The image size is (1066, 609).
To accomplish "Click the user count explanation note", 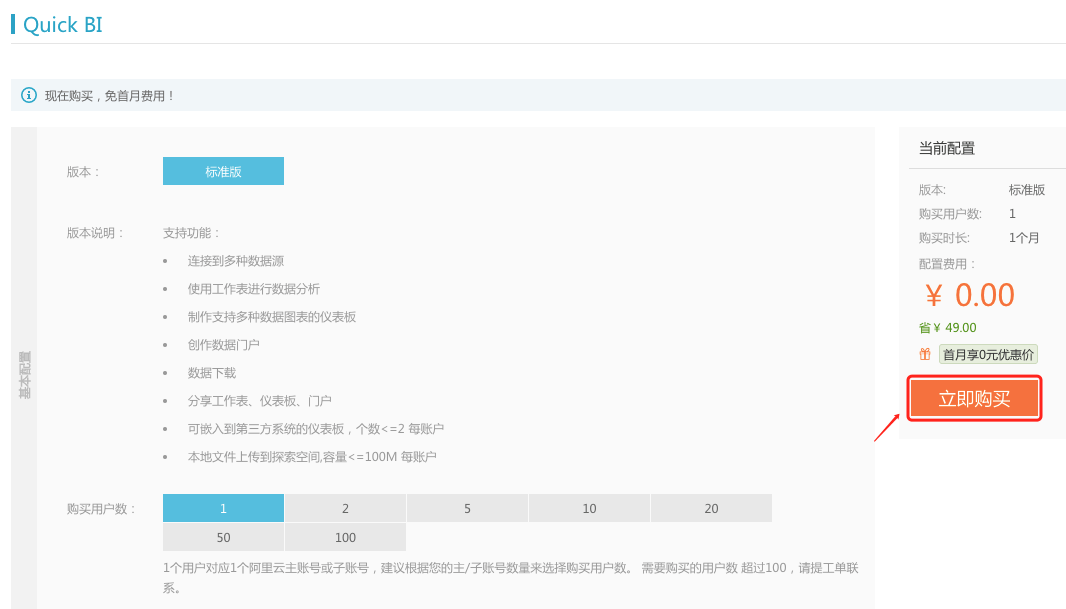I will (511, 578).
